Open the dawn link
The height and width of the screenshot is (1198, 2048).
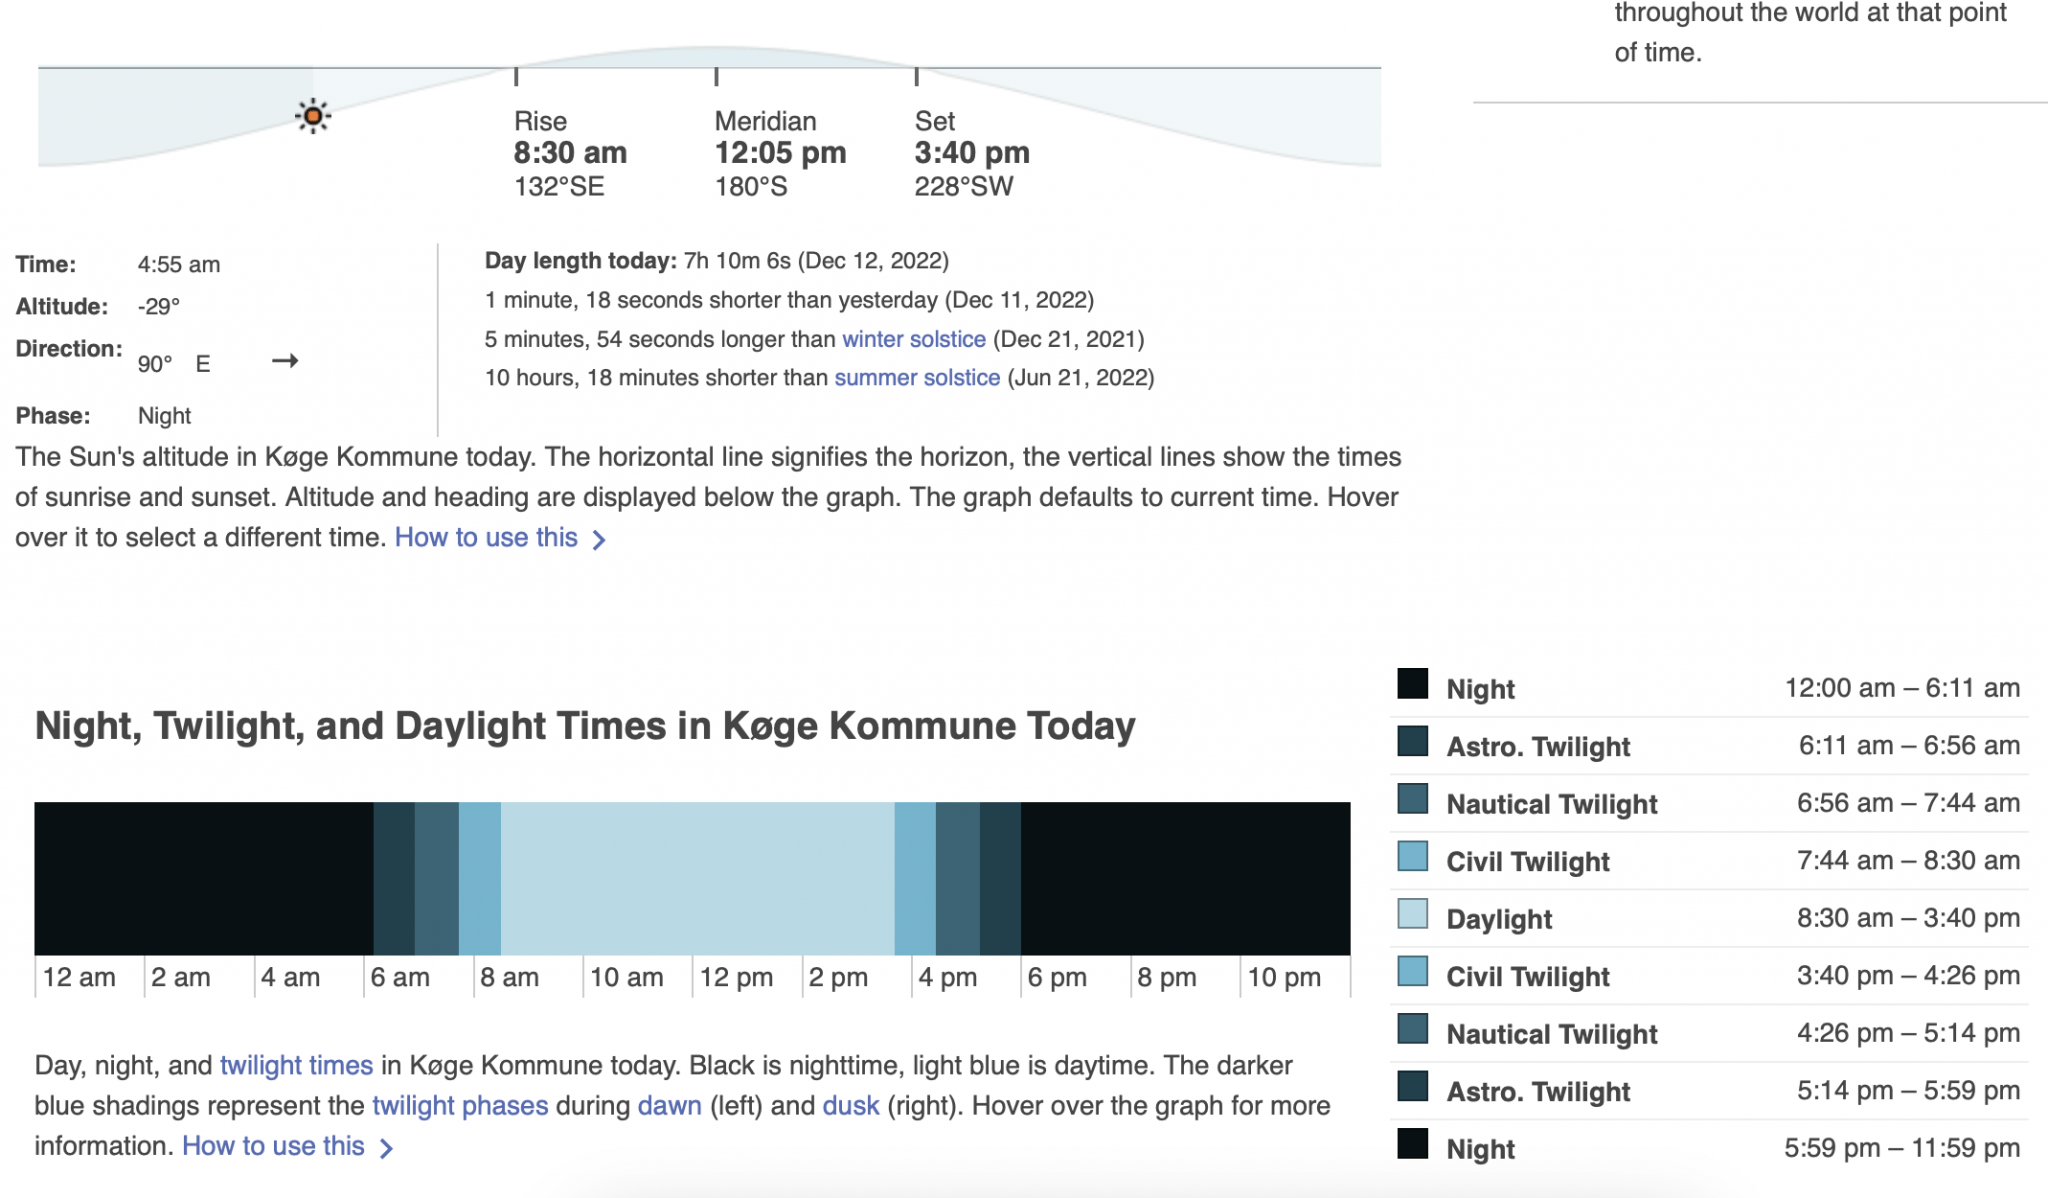tap(669, 1106)
